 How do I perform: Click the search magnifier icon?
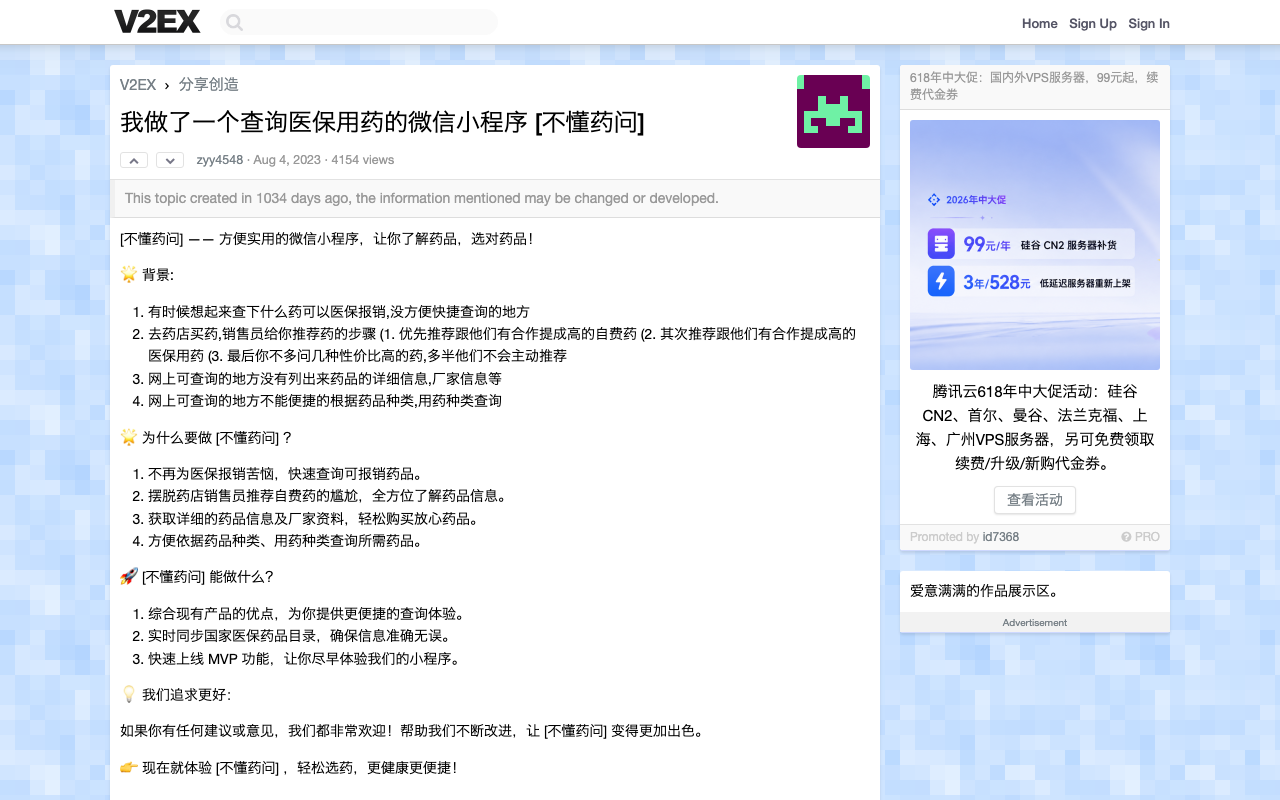click(234, 22)
